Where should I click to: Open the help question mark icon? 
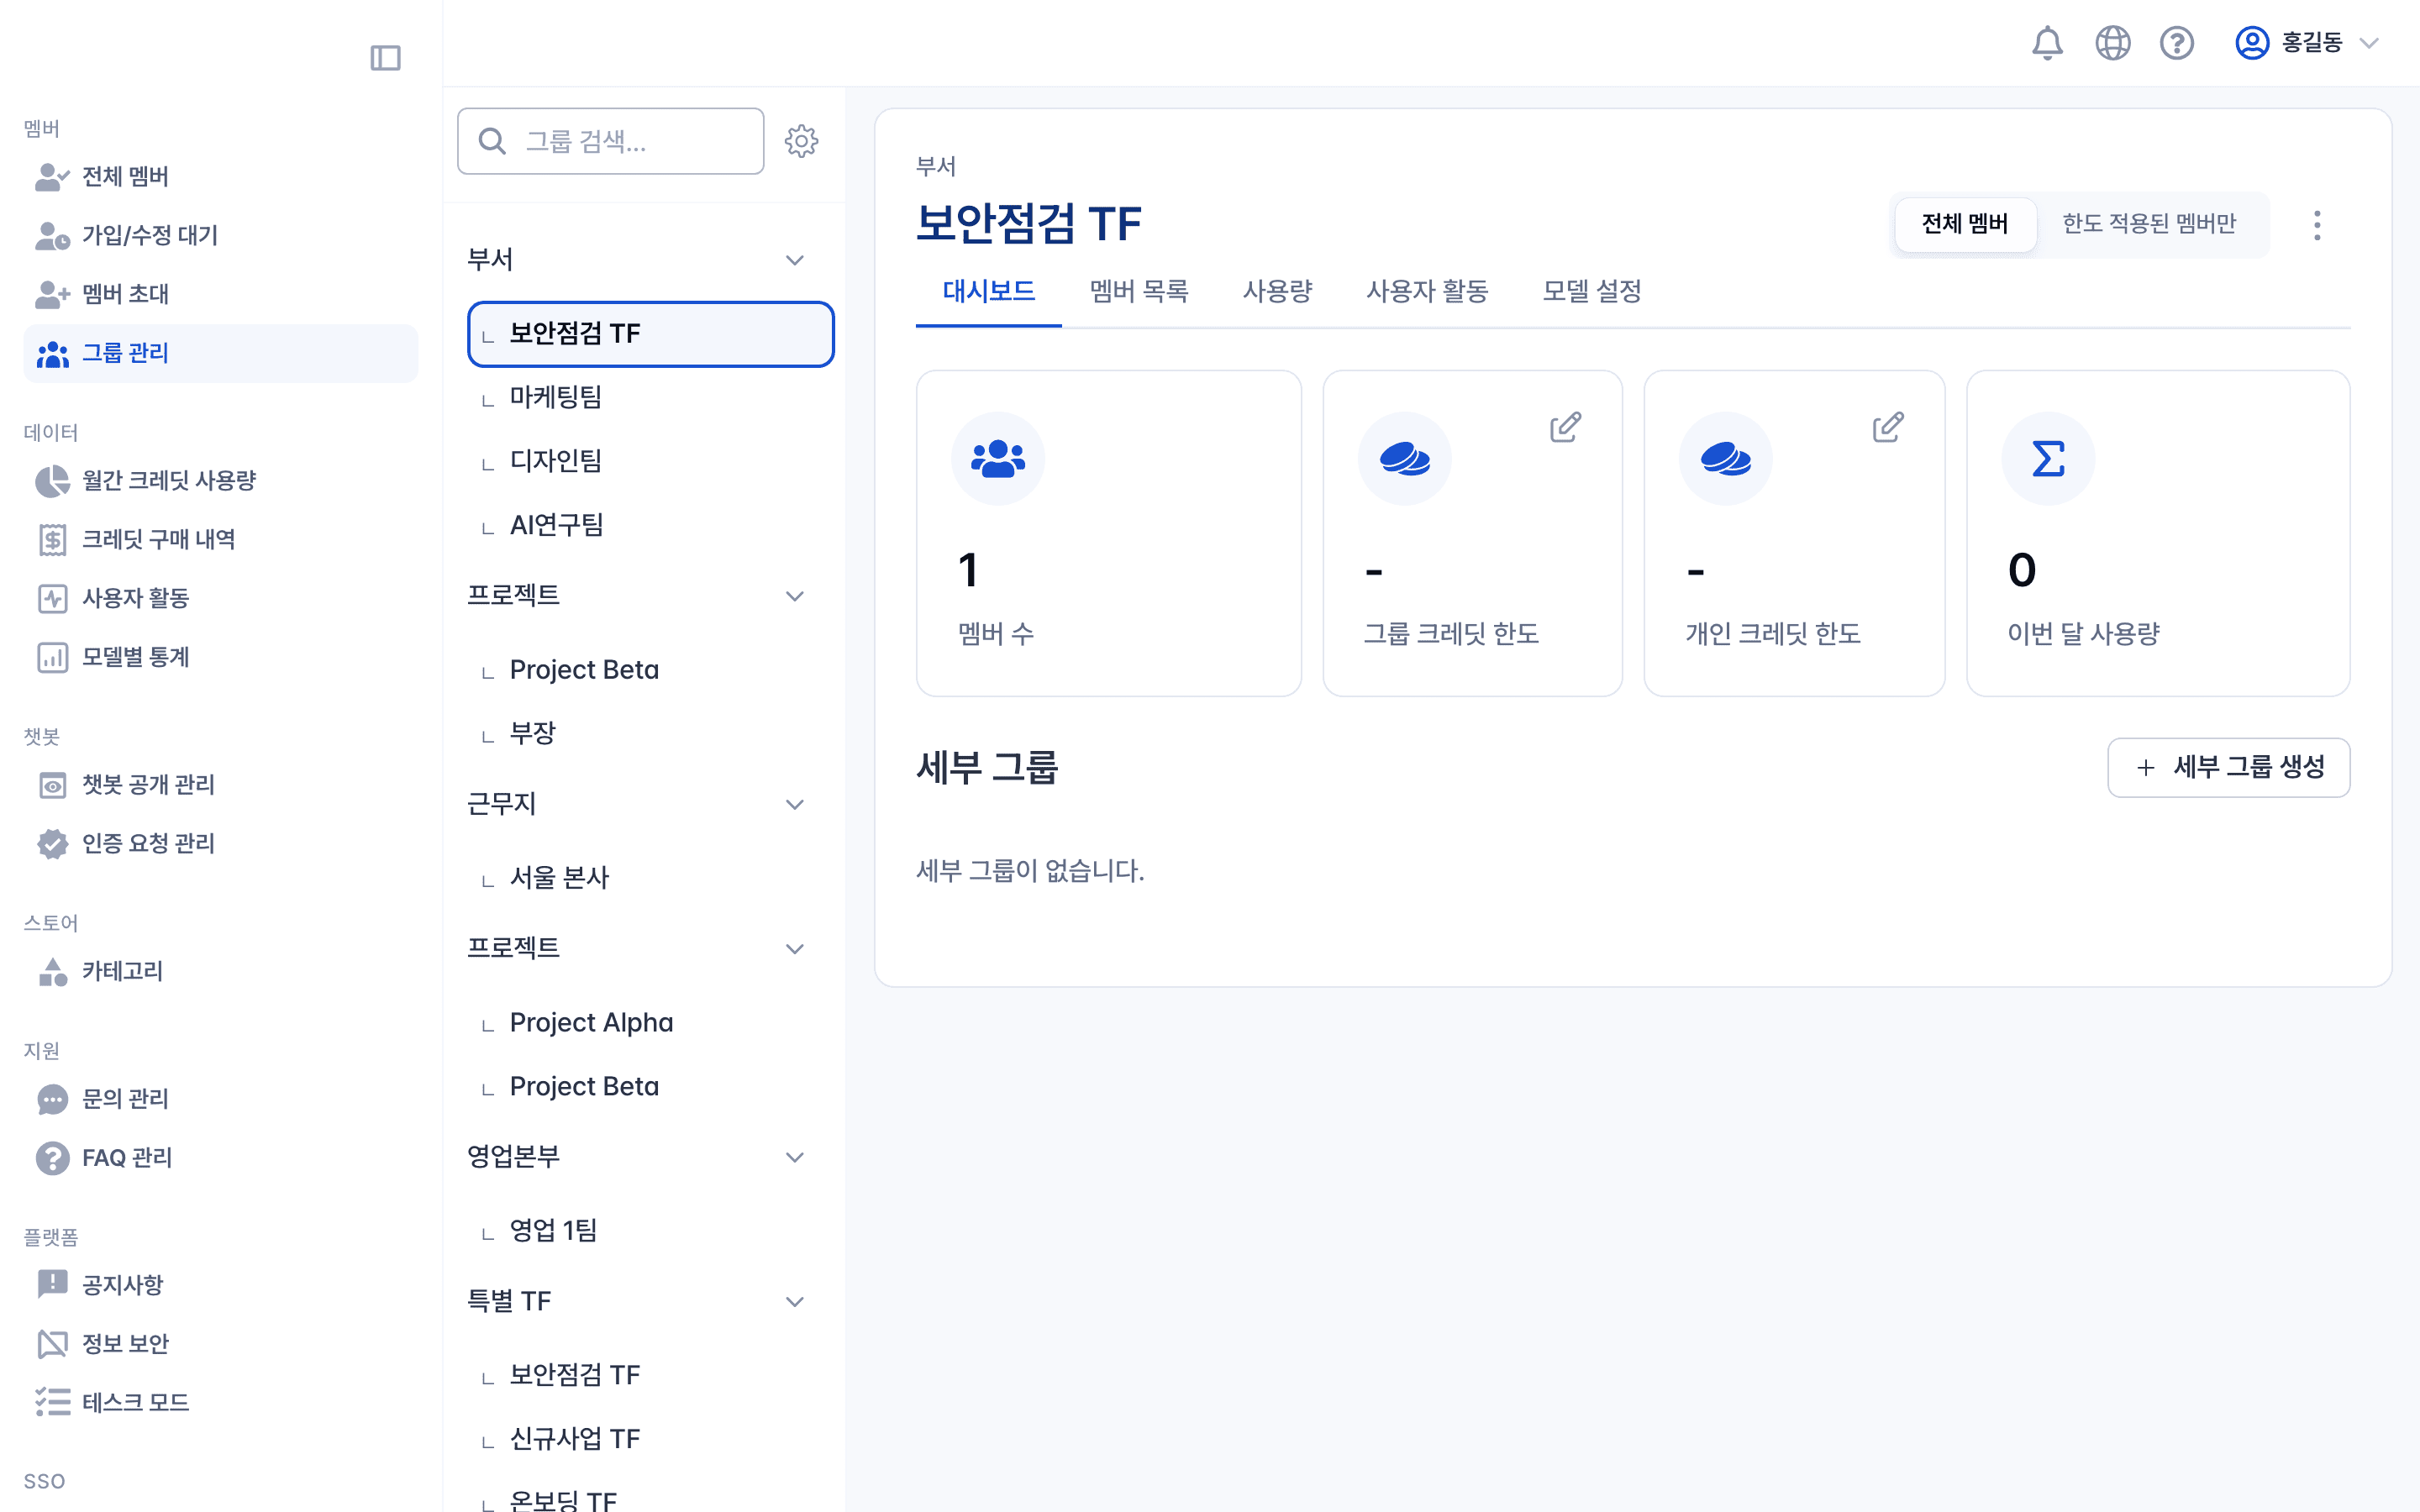pyautogui.click(x=2177, y=43)
